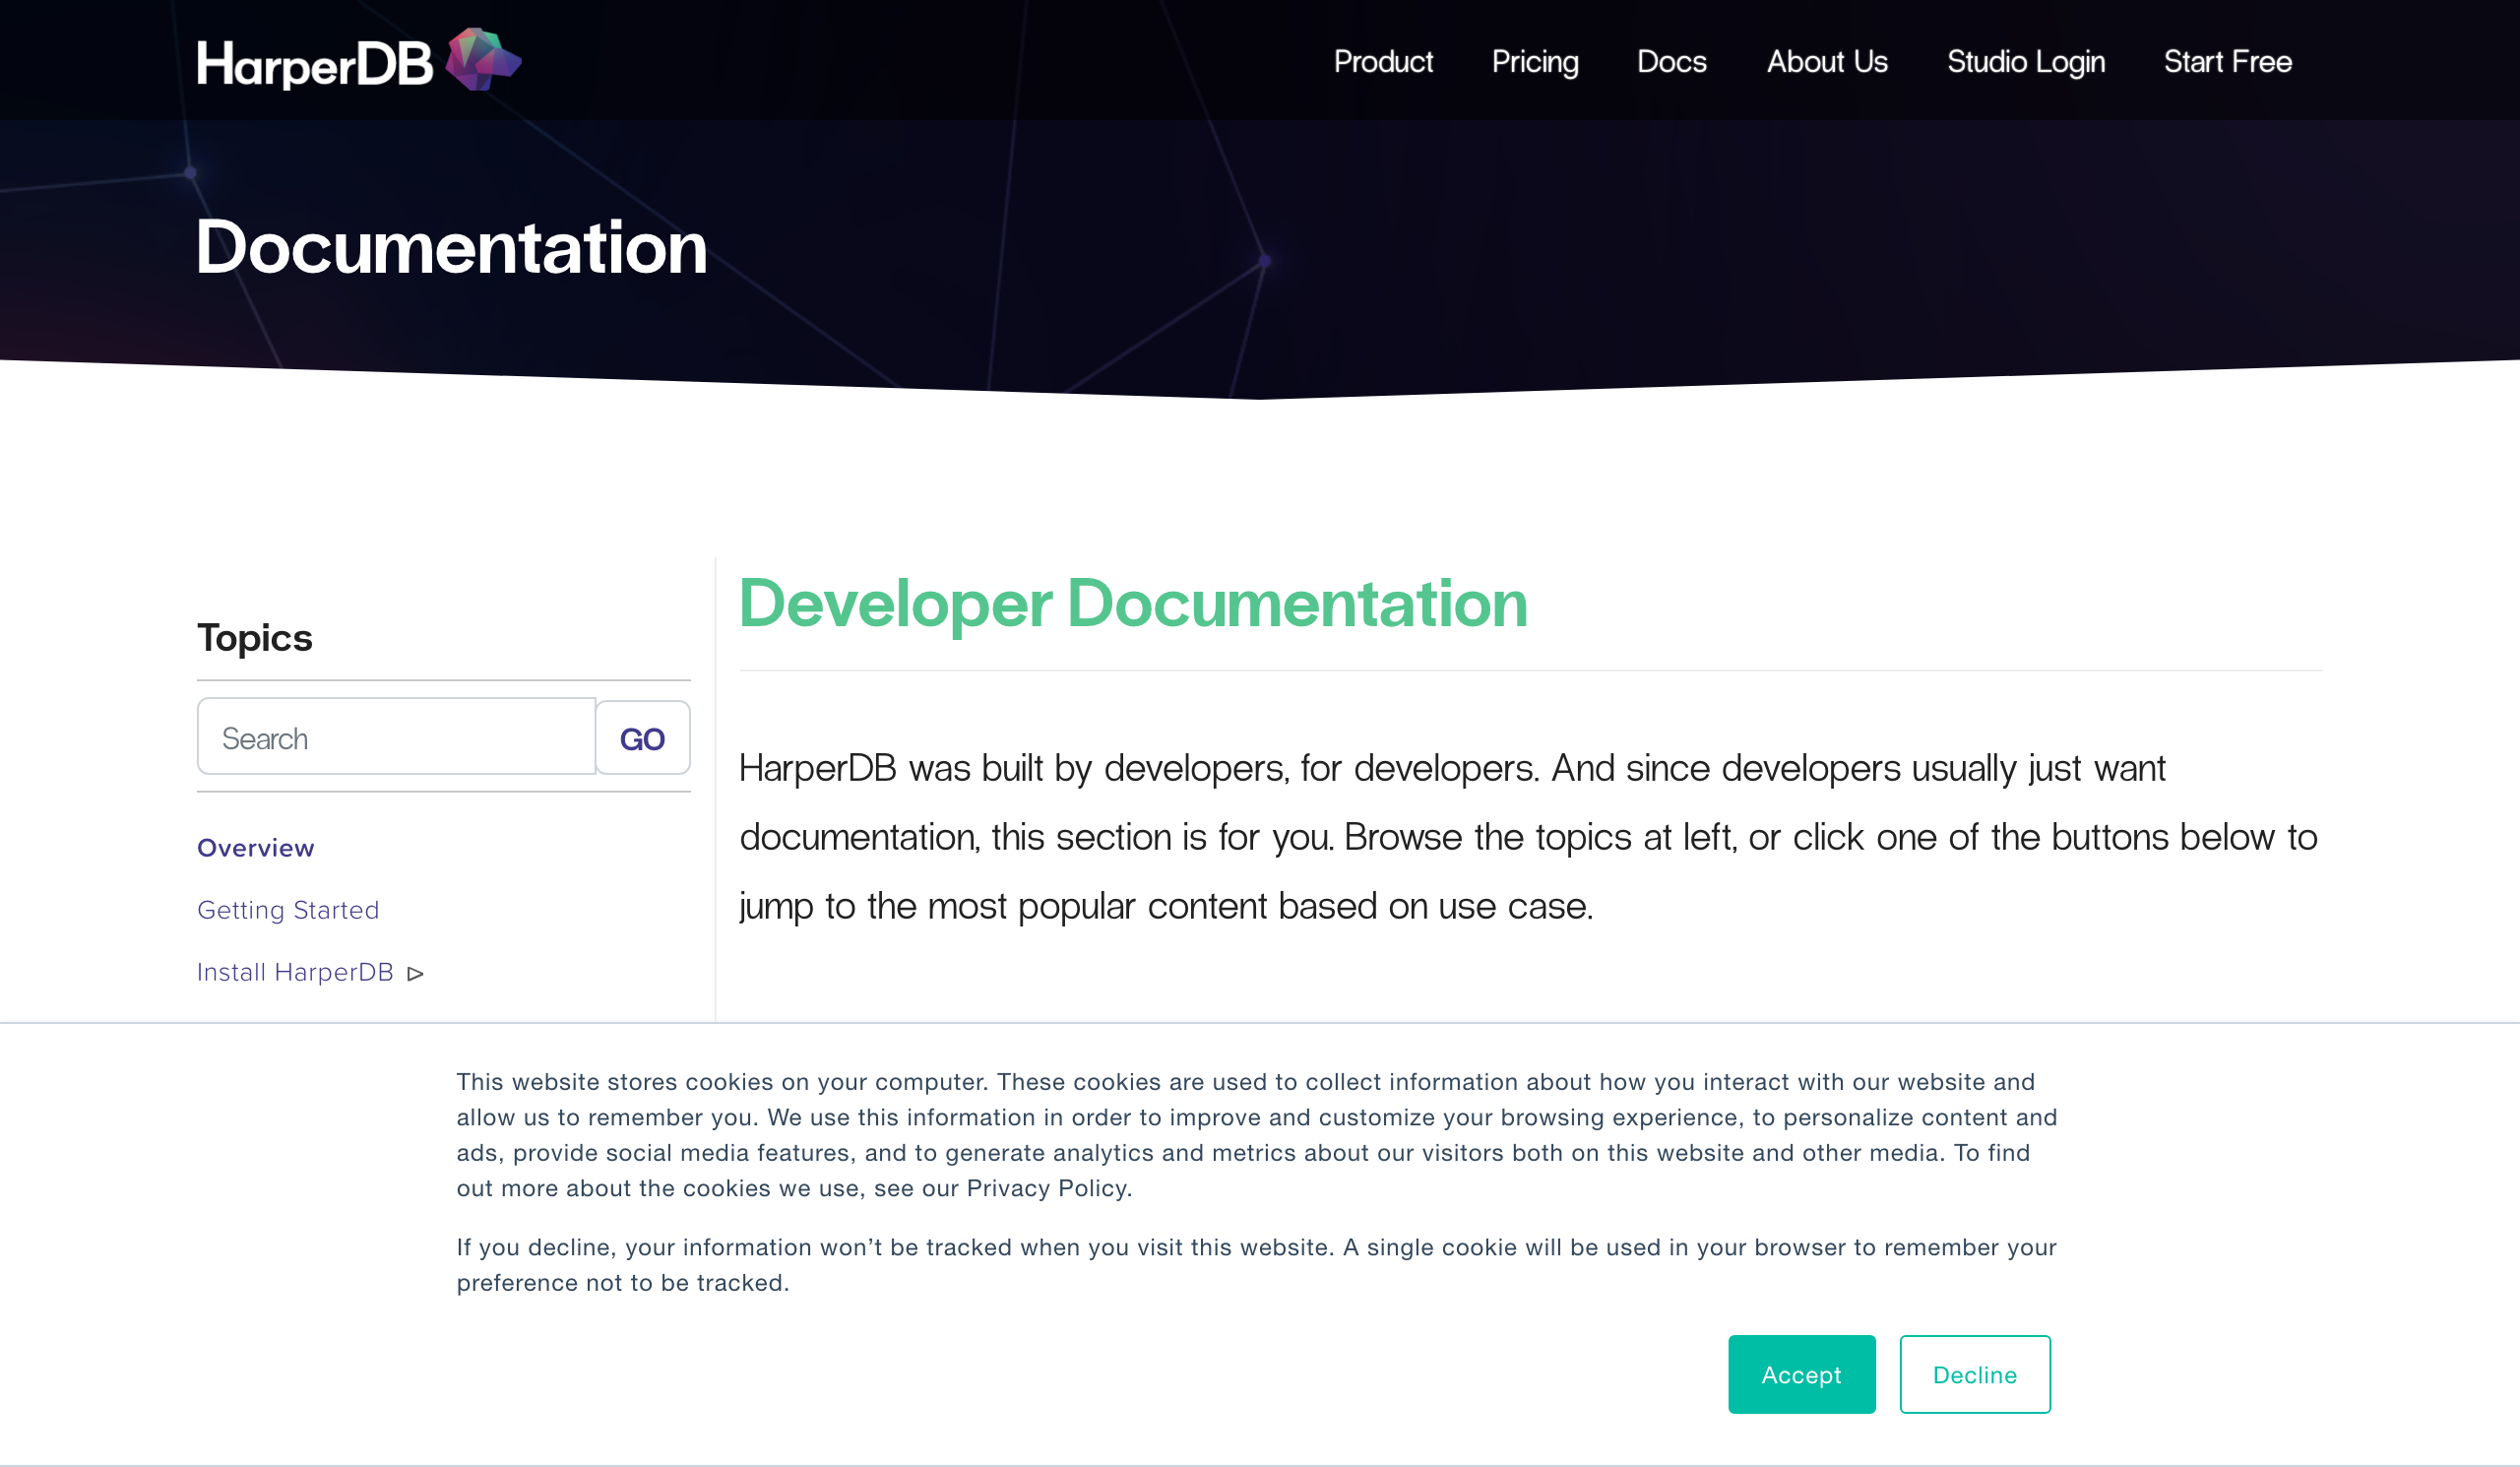Focus the Topics search field
The width and height of the screenshot is (2520, 1467).
[x=397, y=738]
